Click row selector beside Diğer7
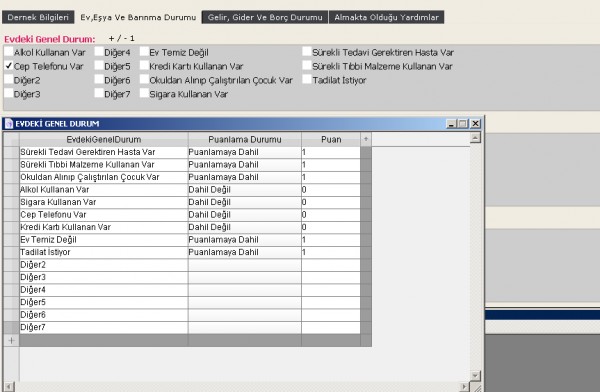 click(11, 327)
